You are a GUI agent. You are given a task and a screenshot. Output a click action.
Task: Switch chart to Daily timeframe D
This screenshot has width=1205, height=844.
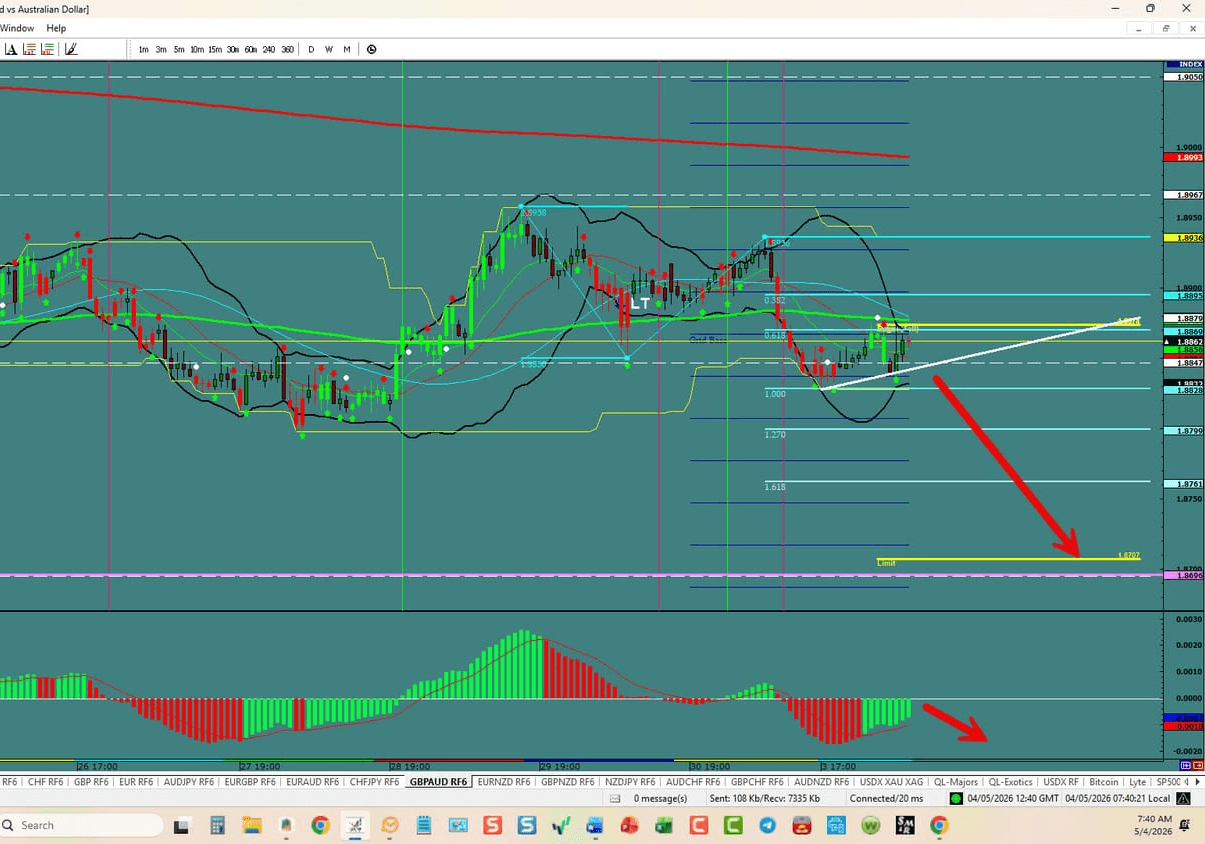311,49
